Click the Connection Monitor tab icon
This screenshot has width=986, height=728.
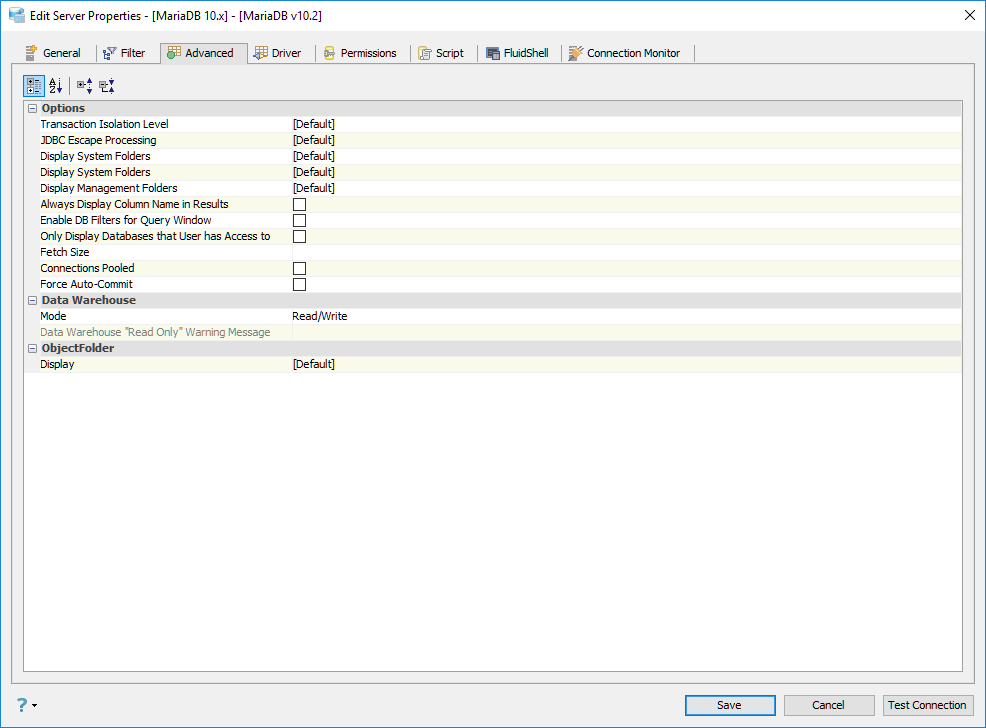click(575, 53)
